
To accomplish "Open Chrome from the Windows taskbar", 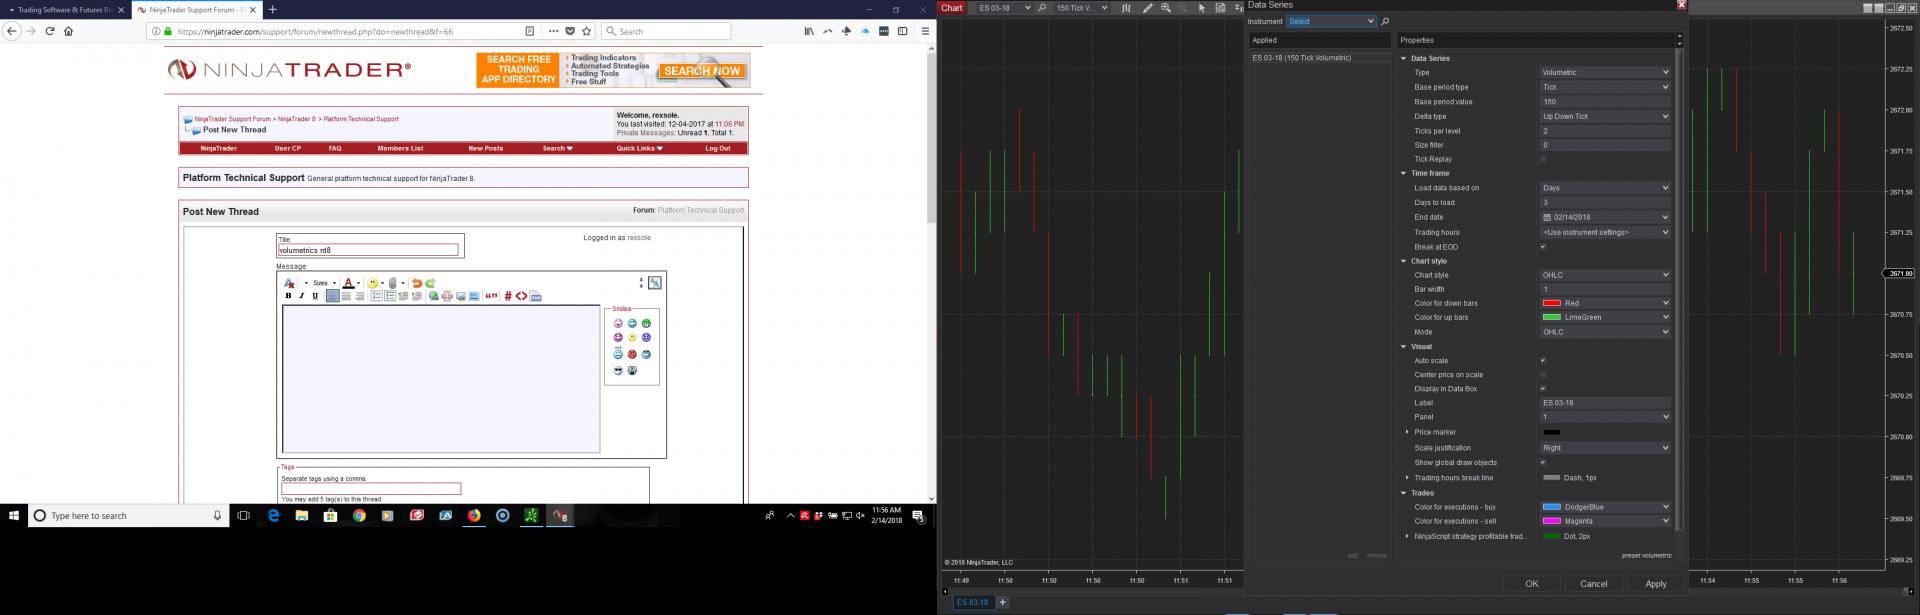I will pyautogui.click(x=359, y=516).
